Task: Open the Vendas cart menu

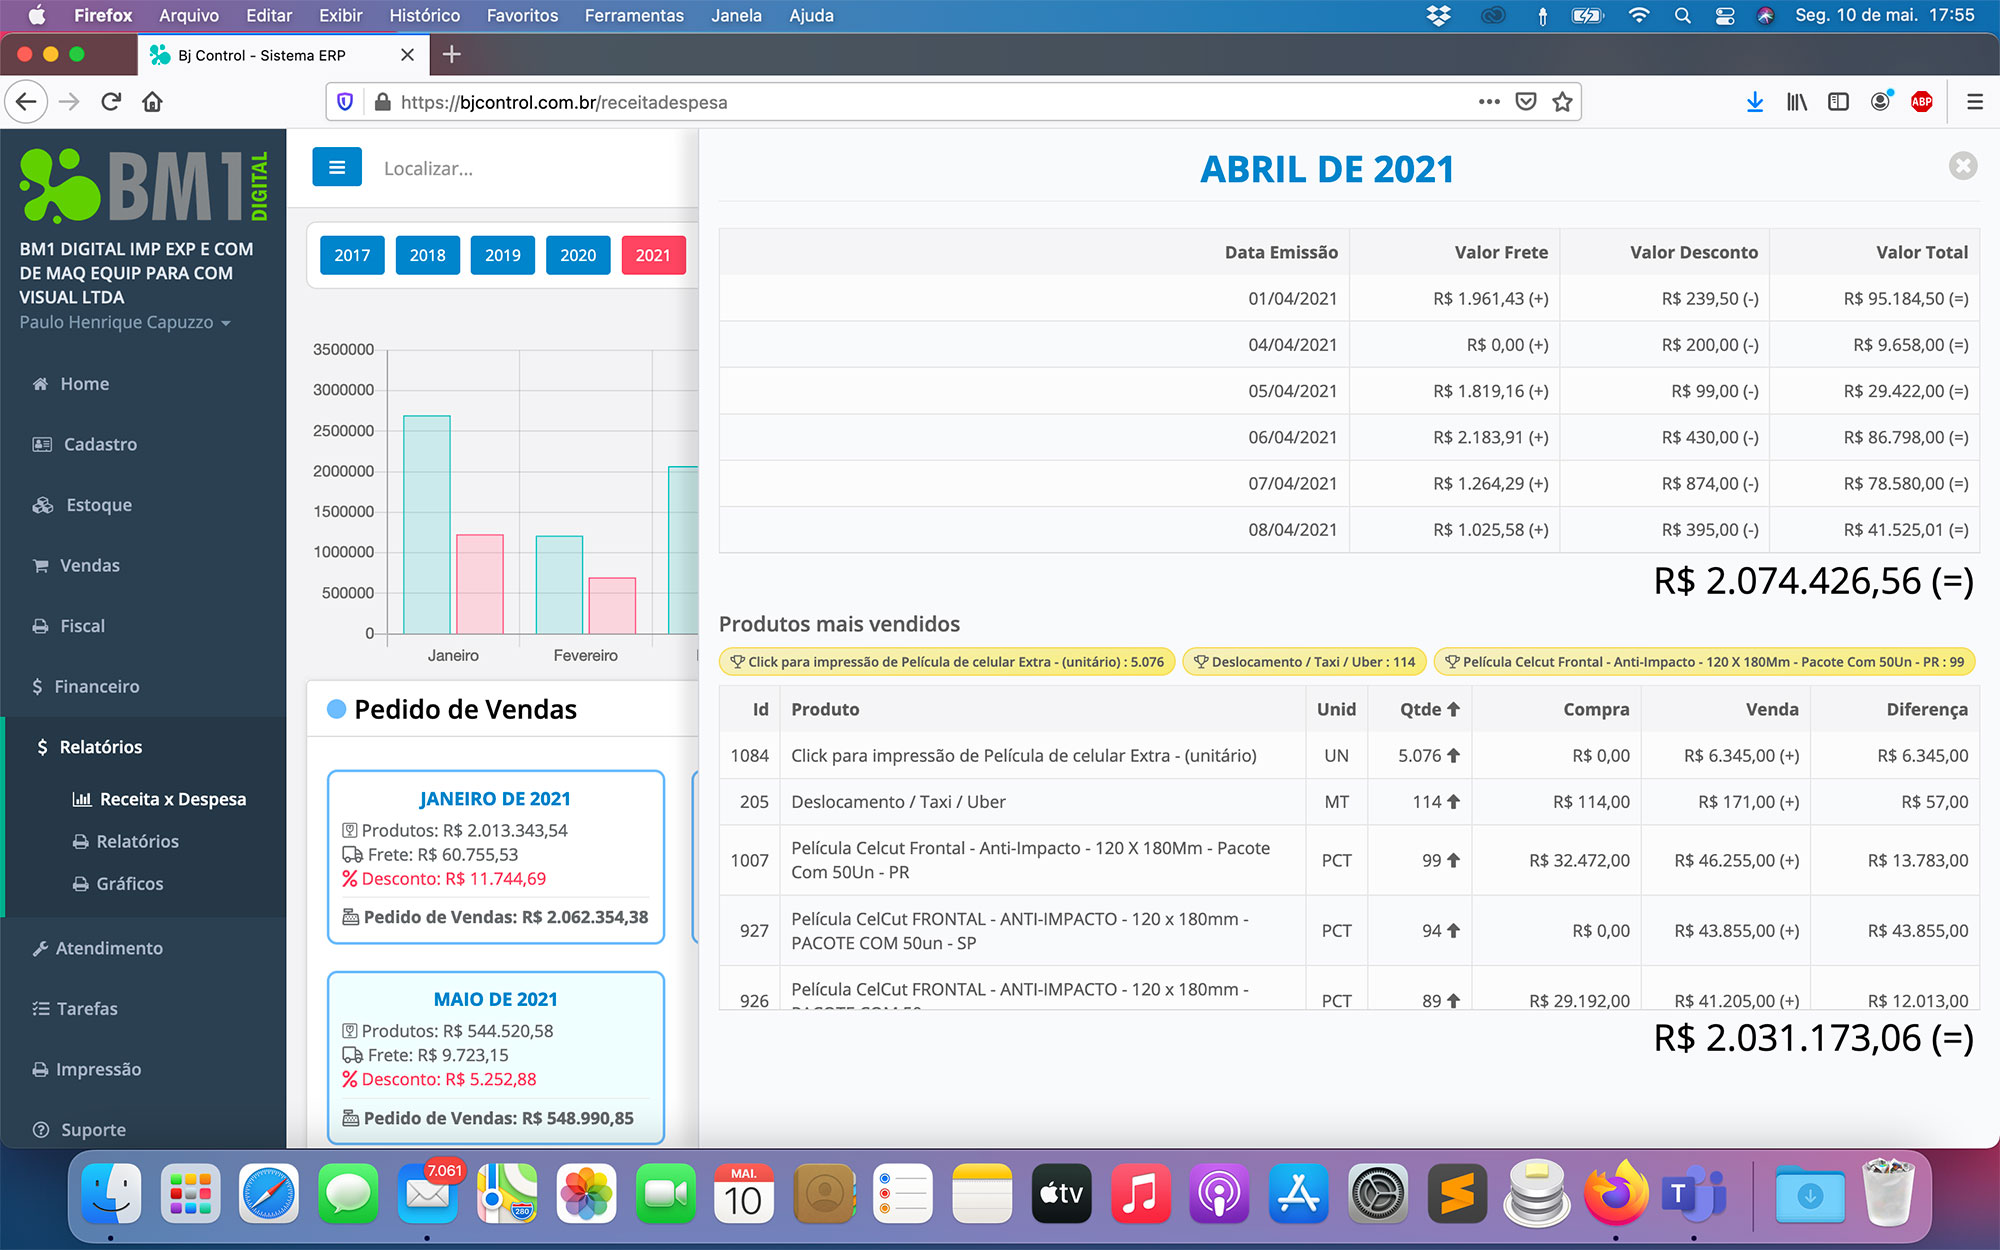Action: [x=88, y=565]
